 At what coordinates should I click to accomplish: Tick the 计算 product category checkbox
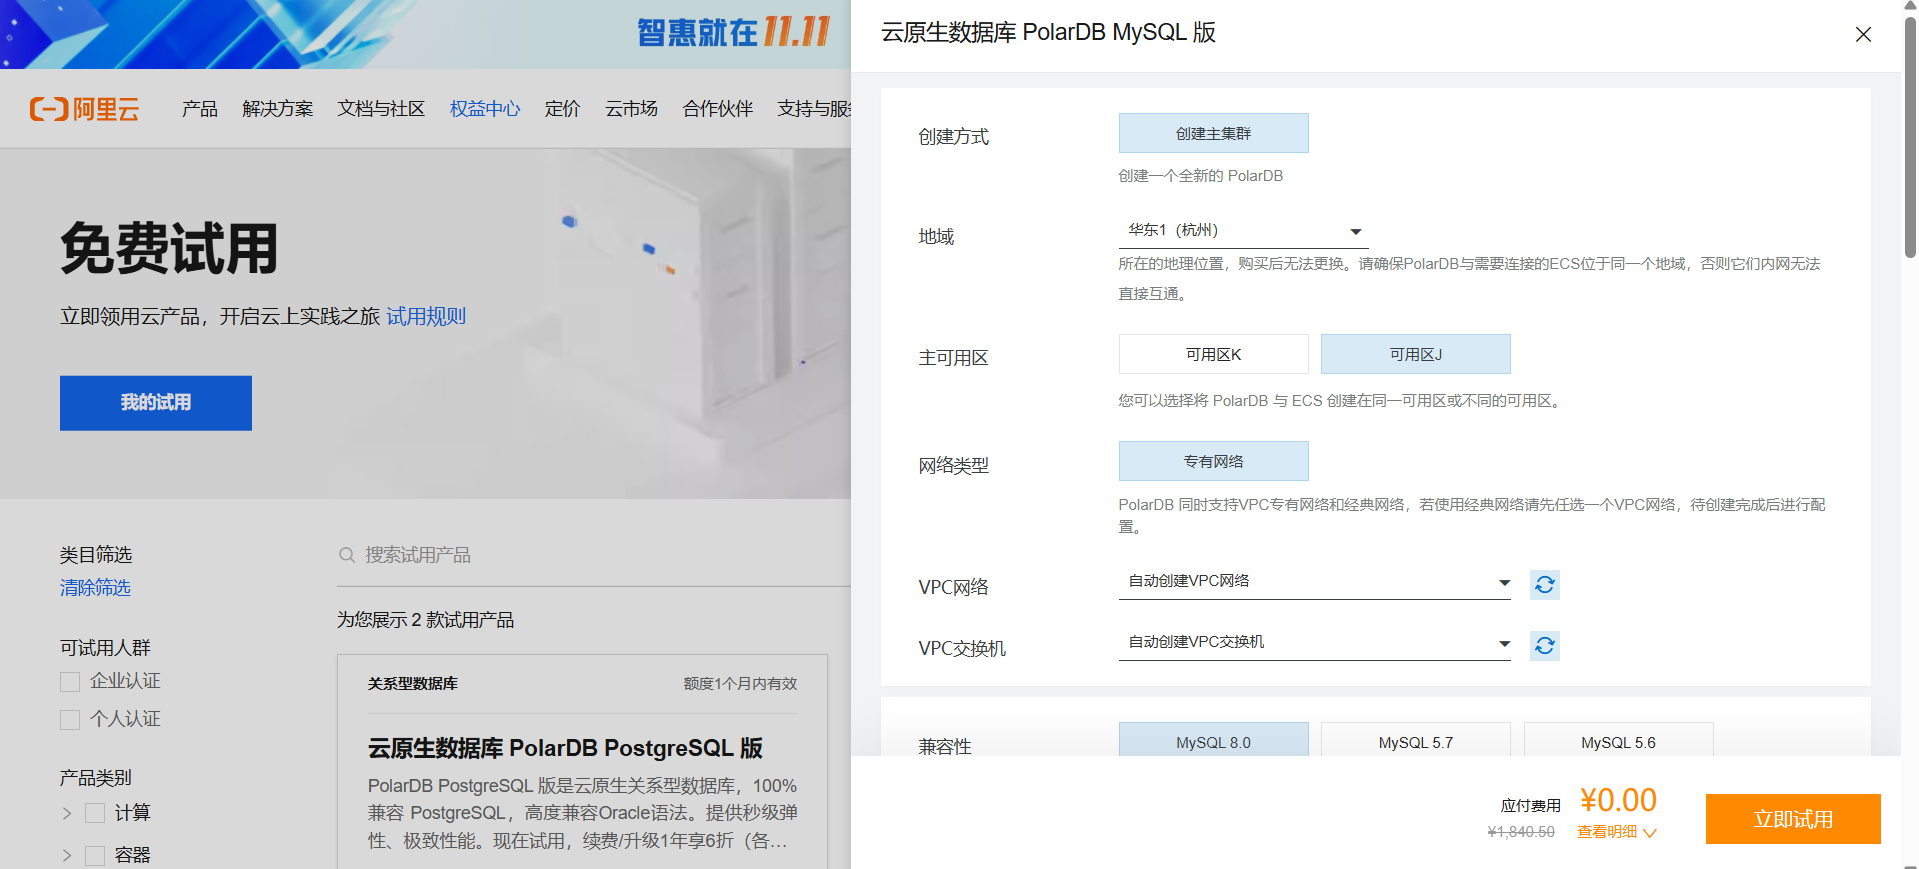95,813
